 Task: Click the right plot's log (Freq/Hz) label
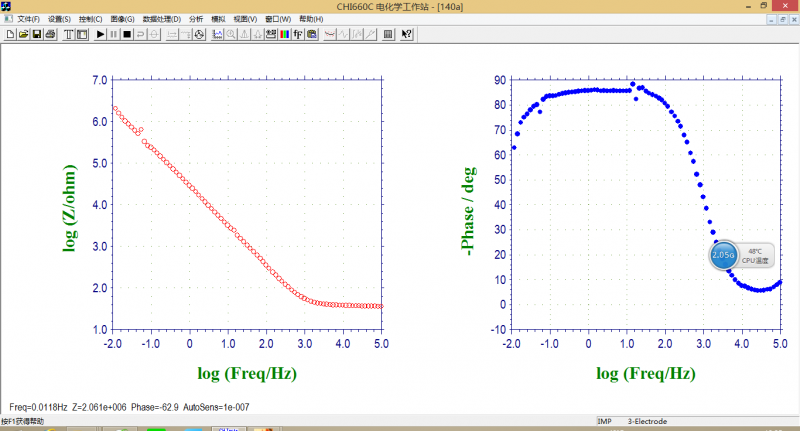coord(646,373)
